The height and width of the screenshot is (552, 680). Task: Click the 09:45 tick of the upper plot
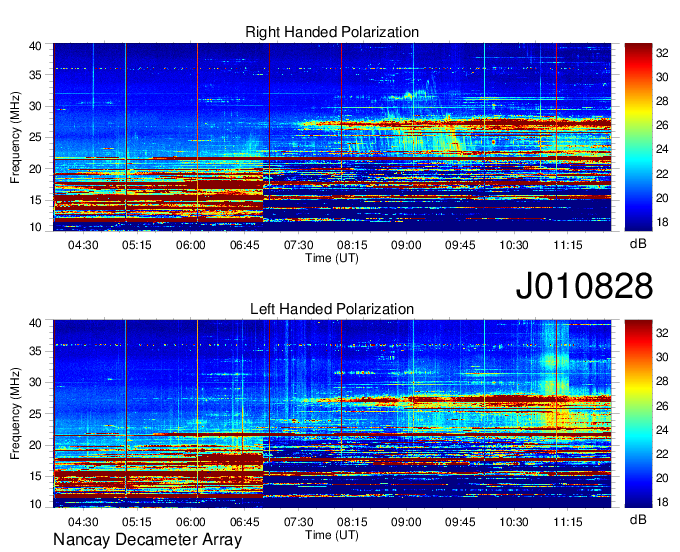pos(460,245)
